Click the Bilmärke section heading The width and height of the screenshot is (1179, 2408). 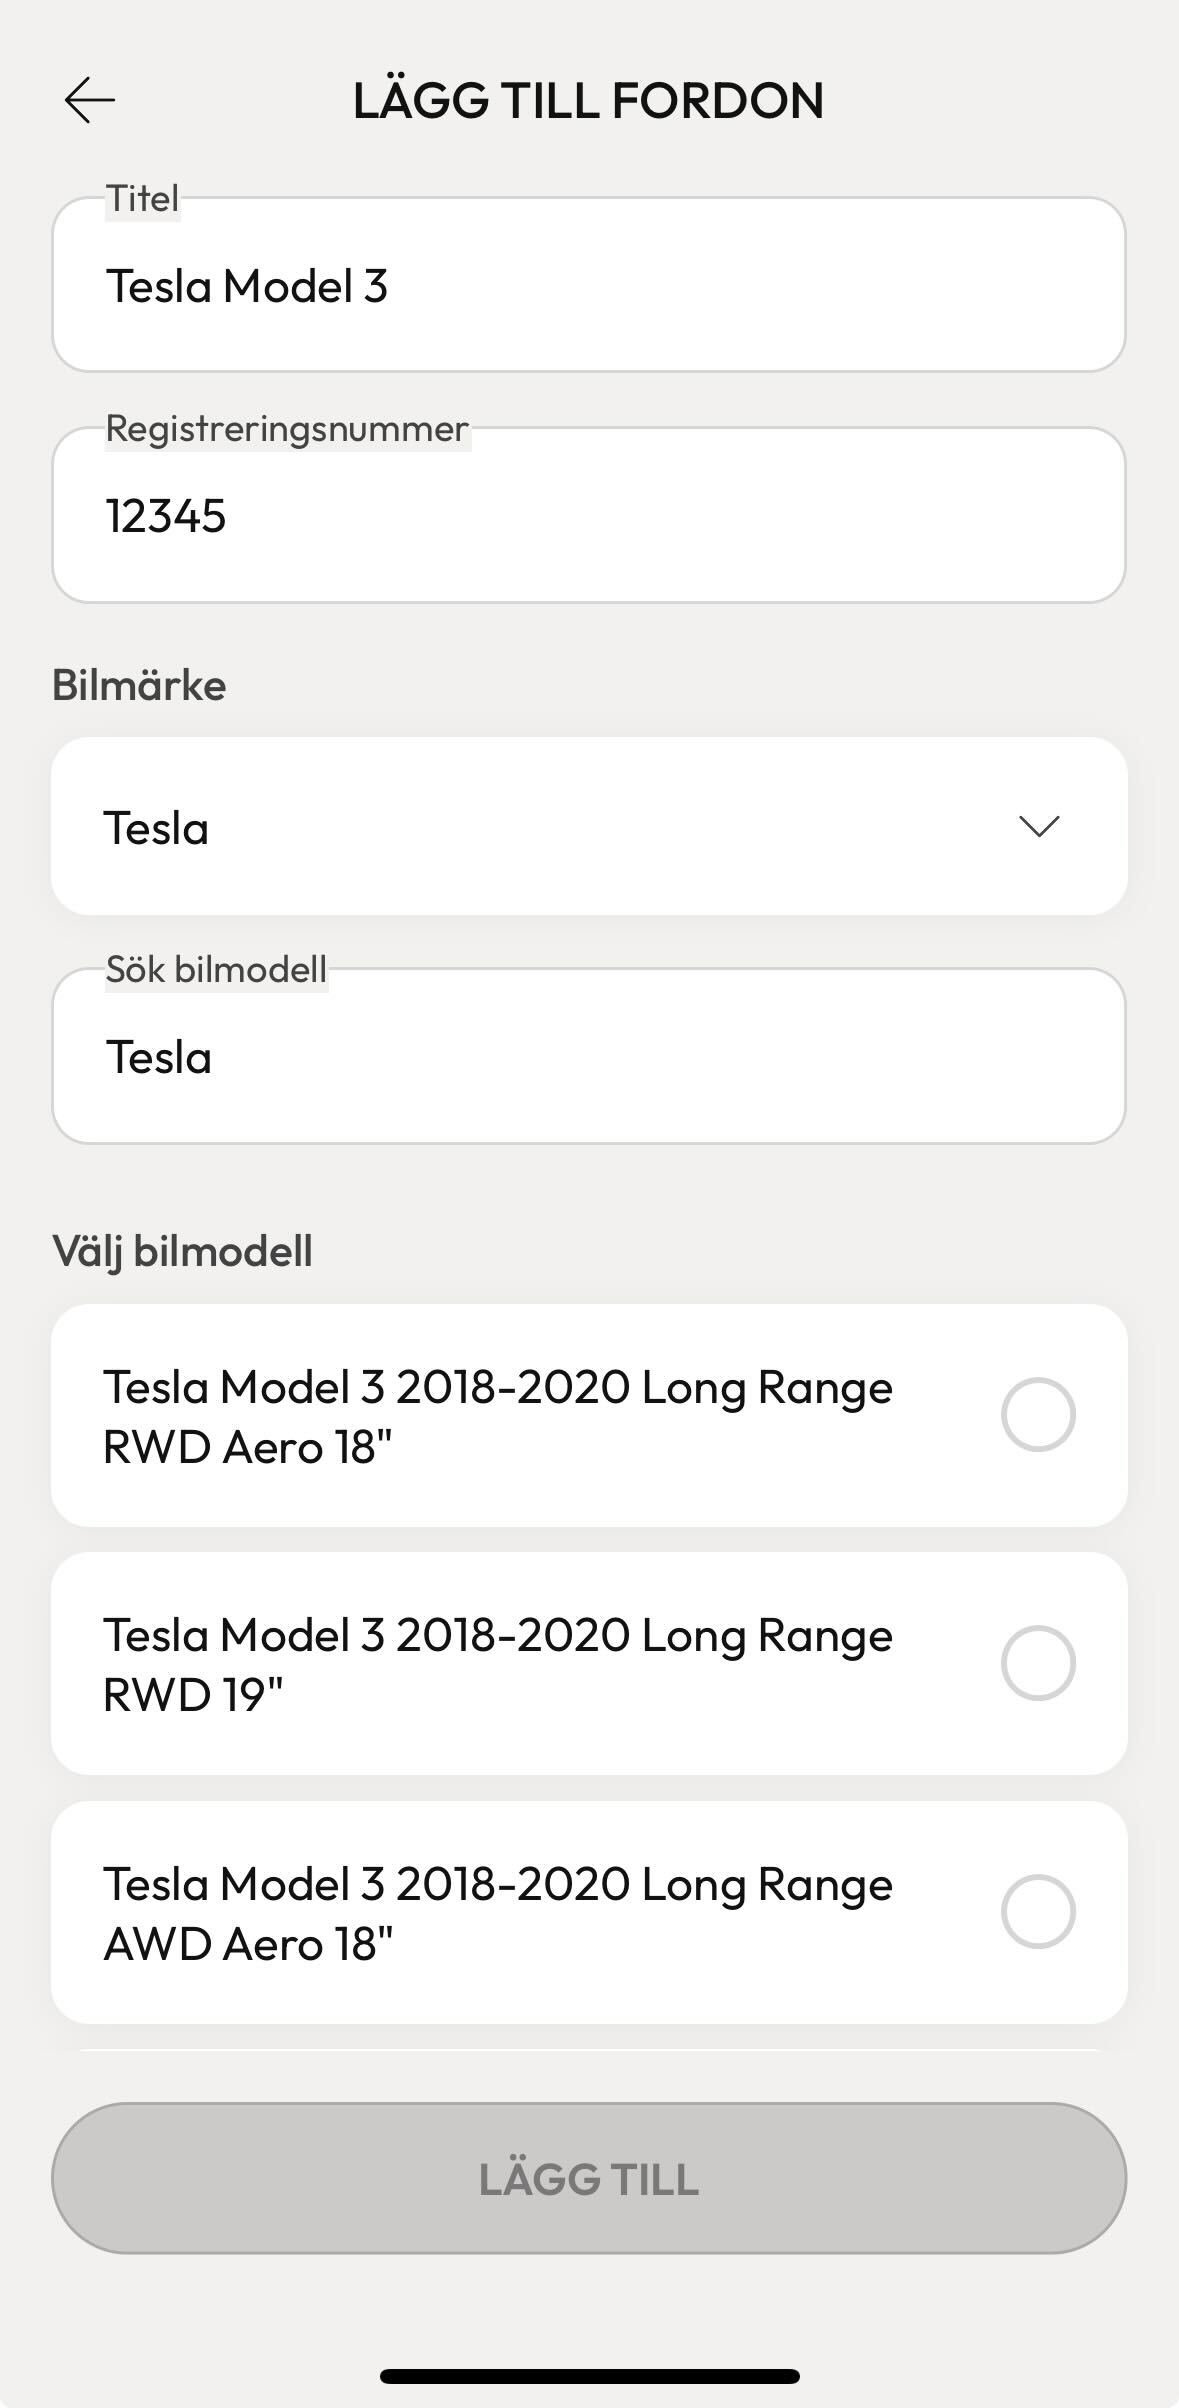[x=139, y=685]
